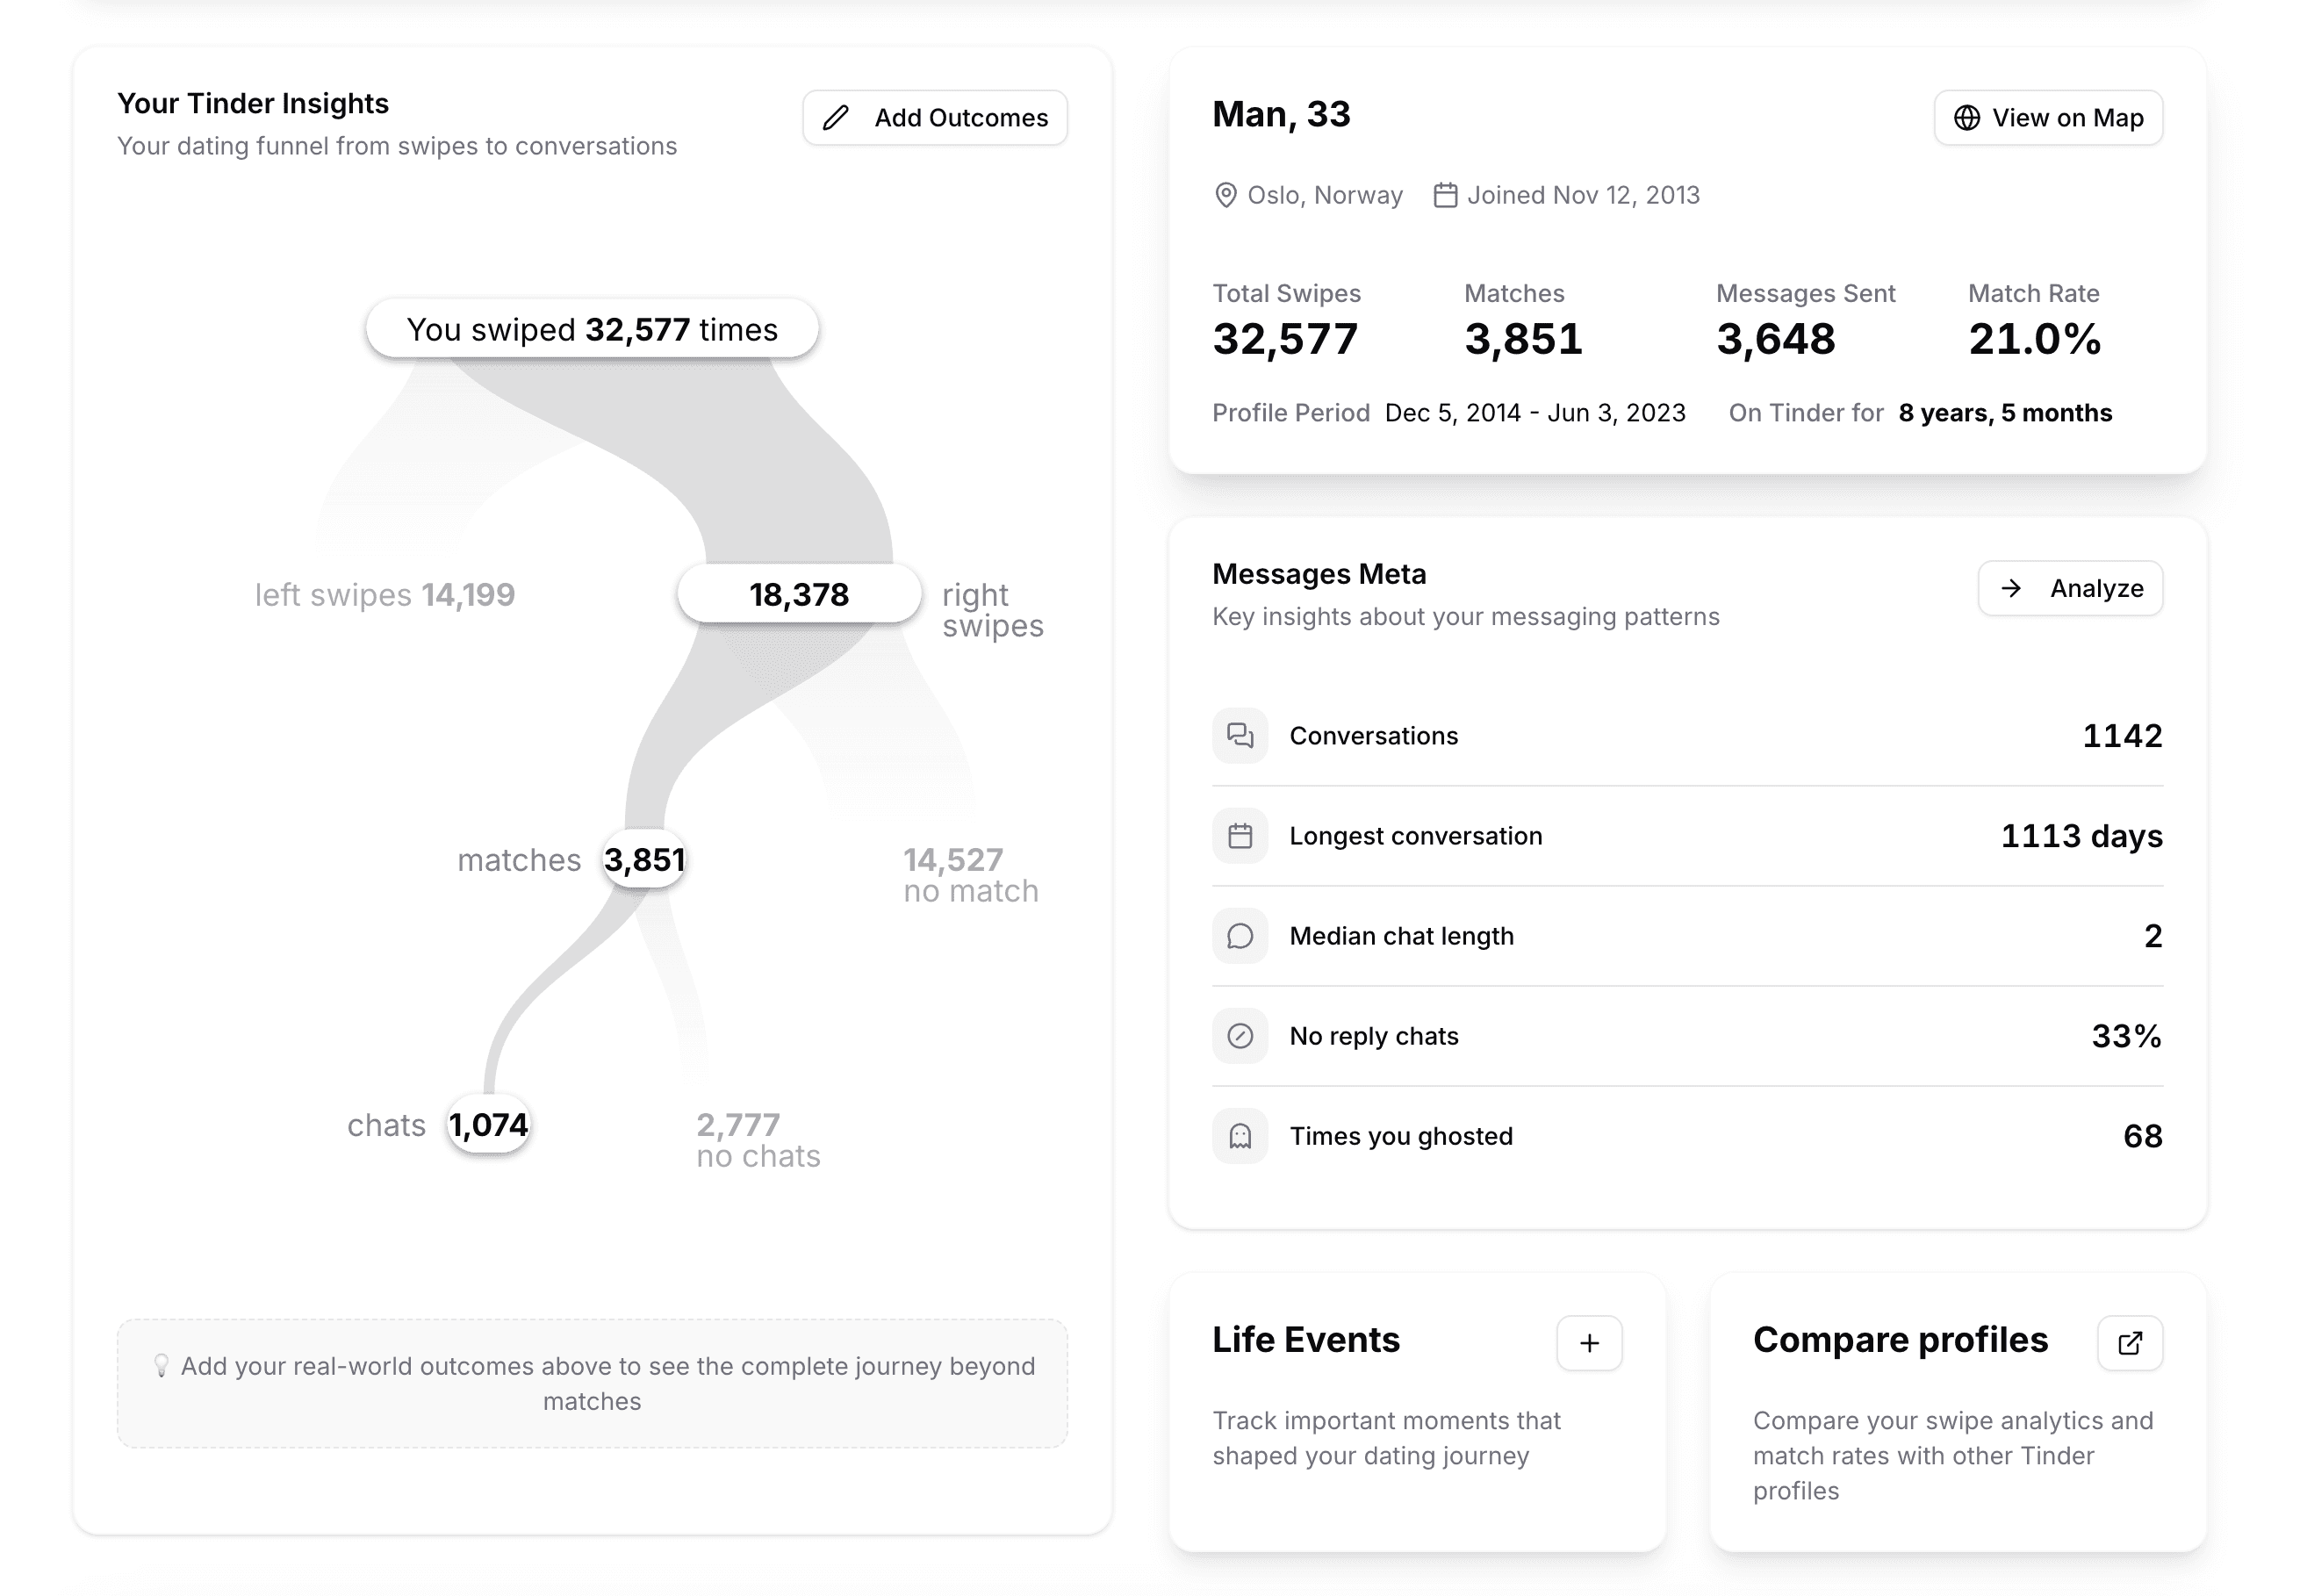Select the right swipes 18,378 node
The height and width of the screenshot is (1596, 2307).
tap(799, 593)
